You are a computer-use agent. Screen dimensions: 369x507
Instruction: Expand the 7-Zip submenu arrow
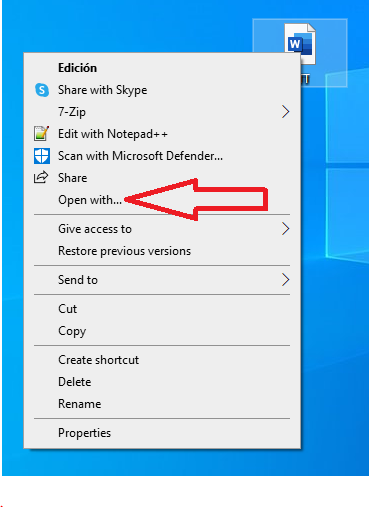285,112
